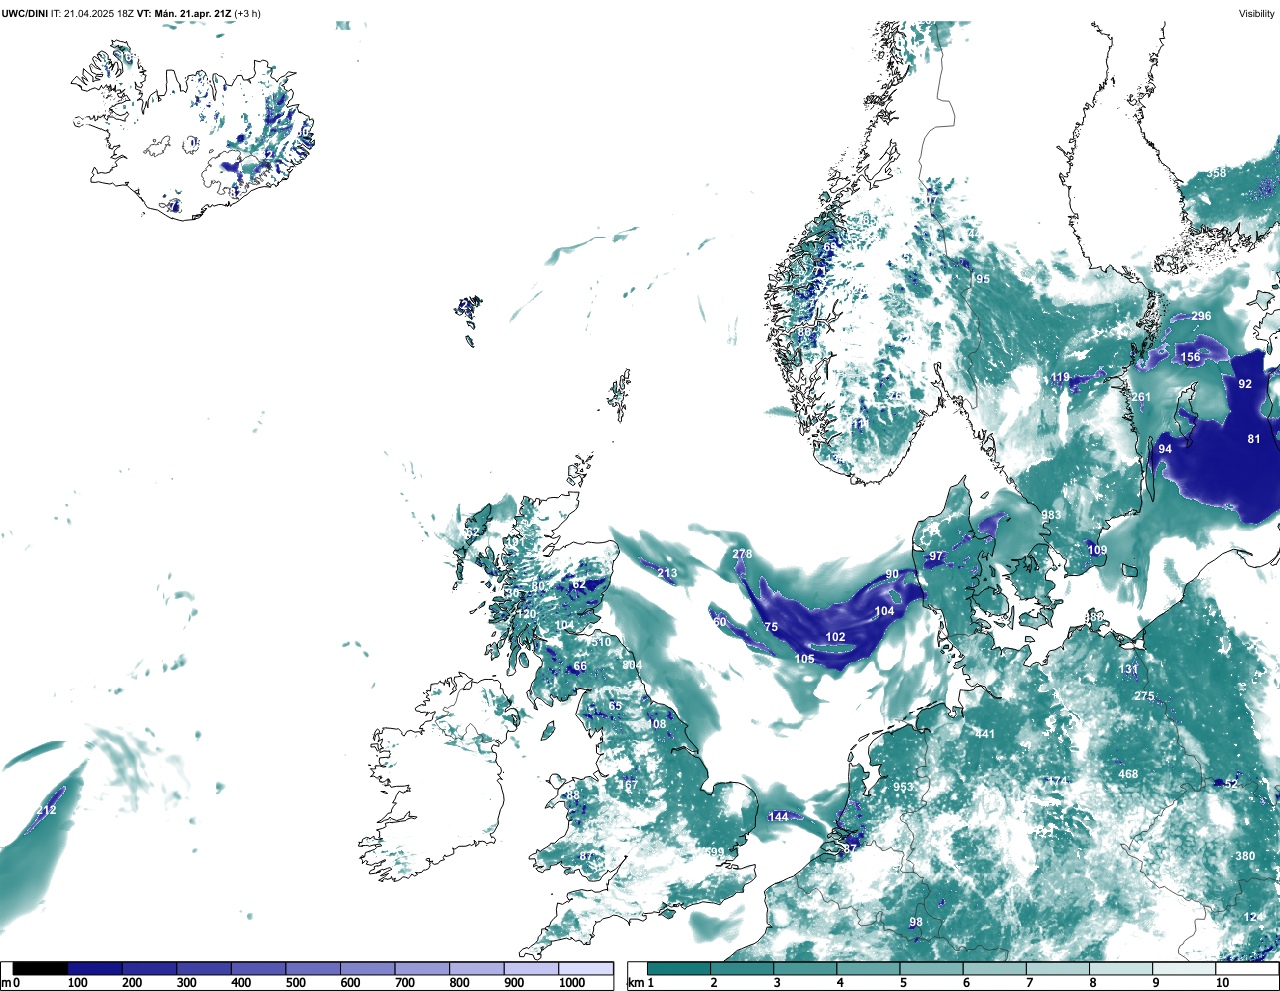
Task: Select the 100–200 m dark blue legend swatch
Action: point(95,968)
